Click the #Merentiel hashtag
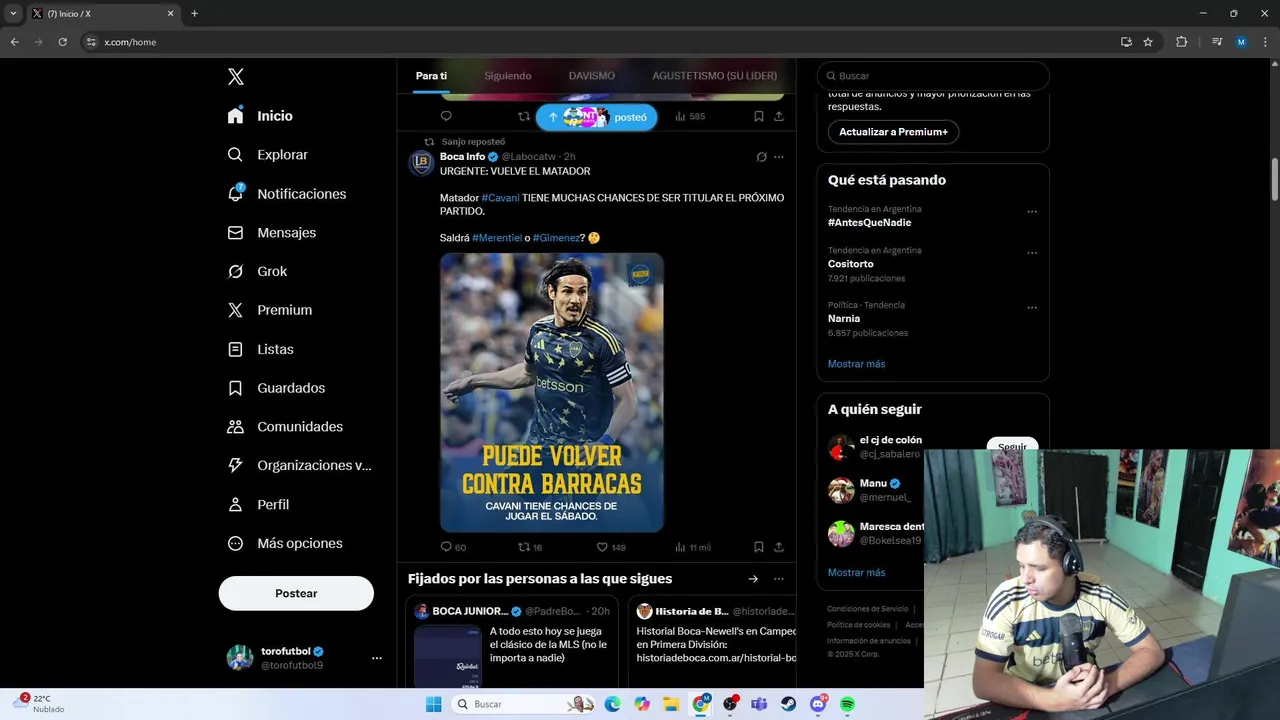Screen dimensions: 1280x720 click(497, 238)
